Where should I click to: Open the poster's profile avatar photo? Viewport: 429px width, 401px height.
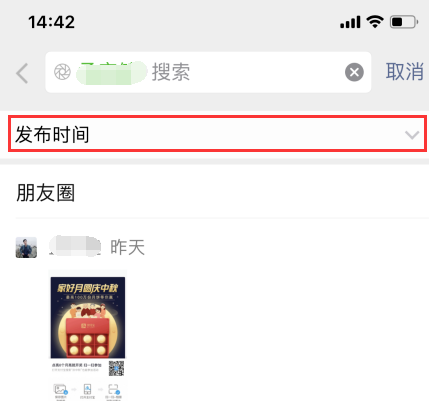click(x=26, y=247)
